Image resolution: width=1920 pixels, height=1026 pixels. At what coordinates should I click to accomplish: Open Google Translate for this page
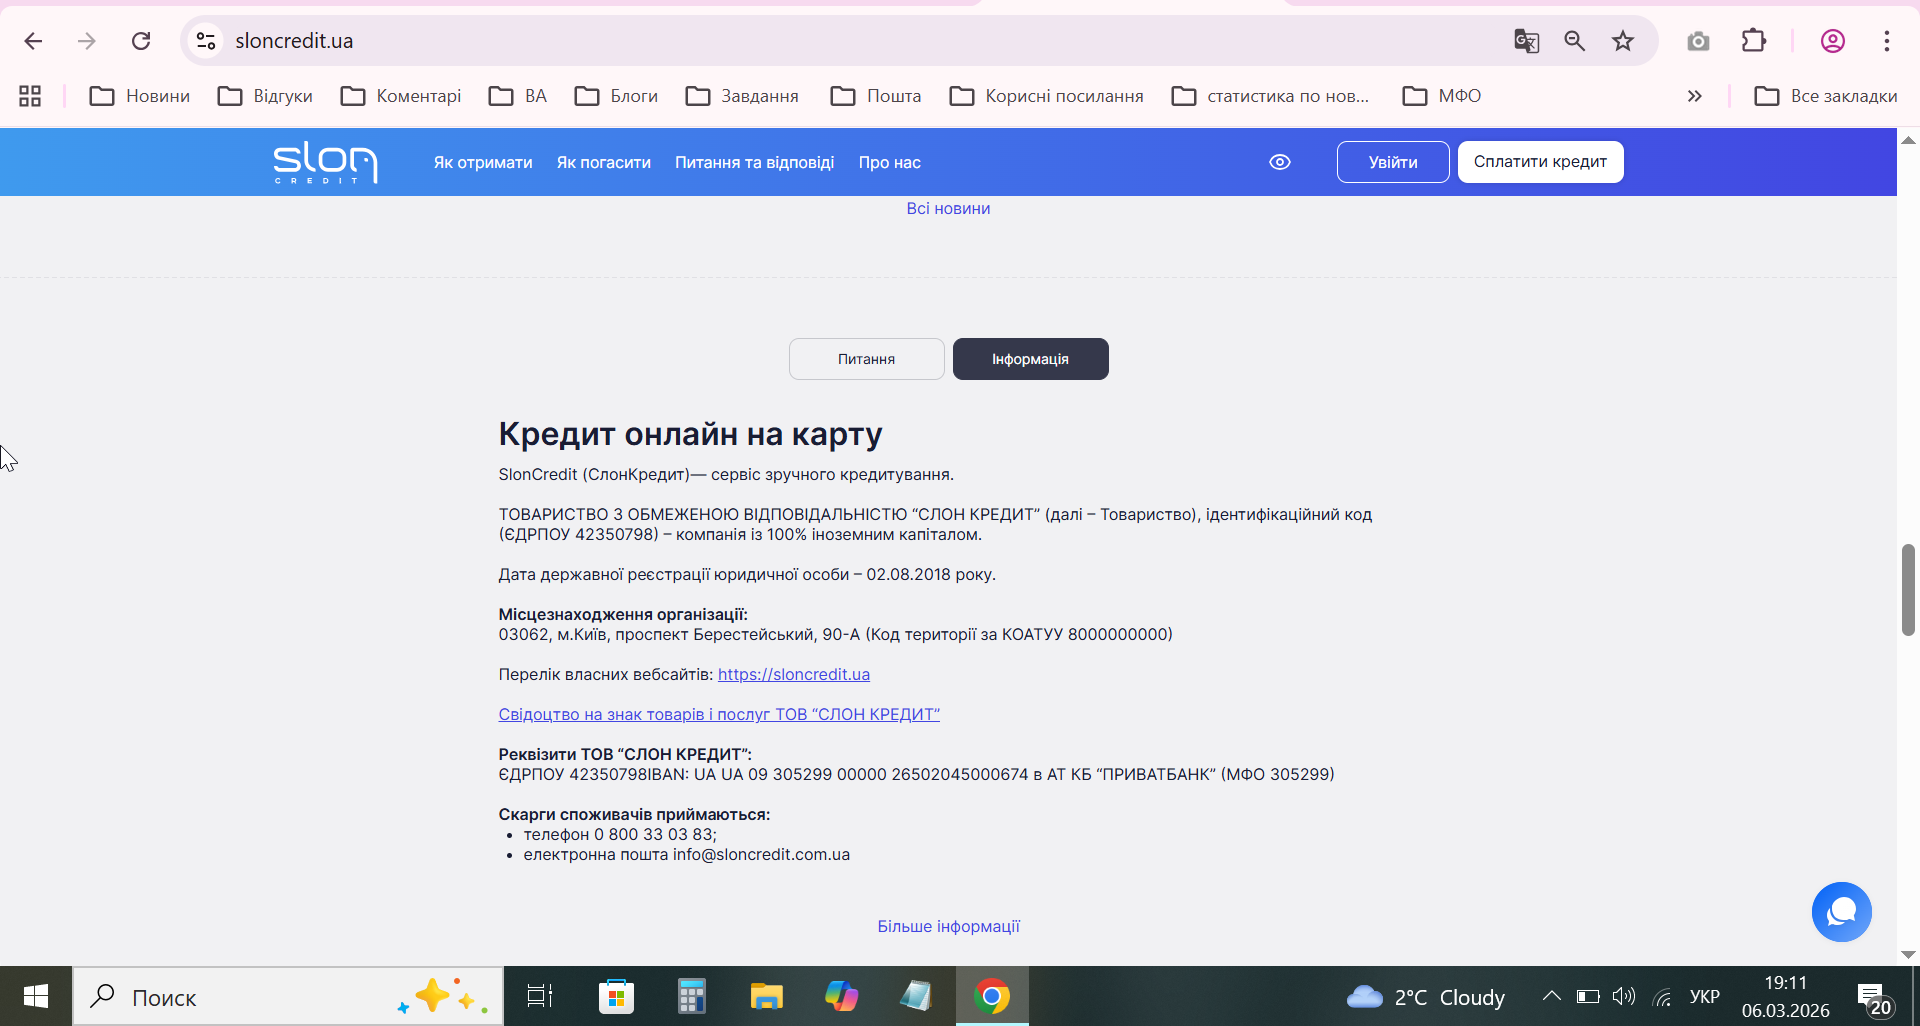pyautogui.click(x=1526, y=41)
